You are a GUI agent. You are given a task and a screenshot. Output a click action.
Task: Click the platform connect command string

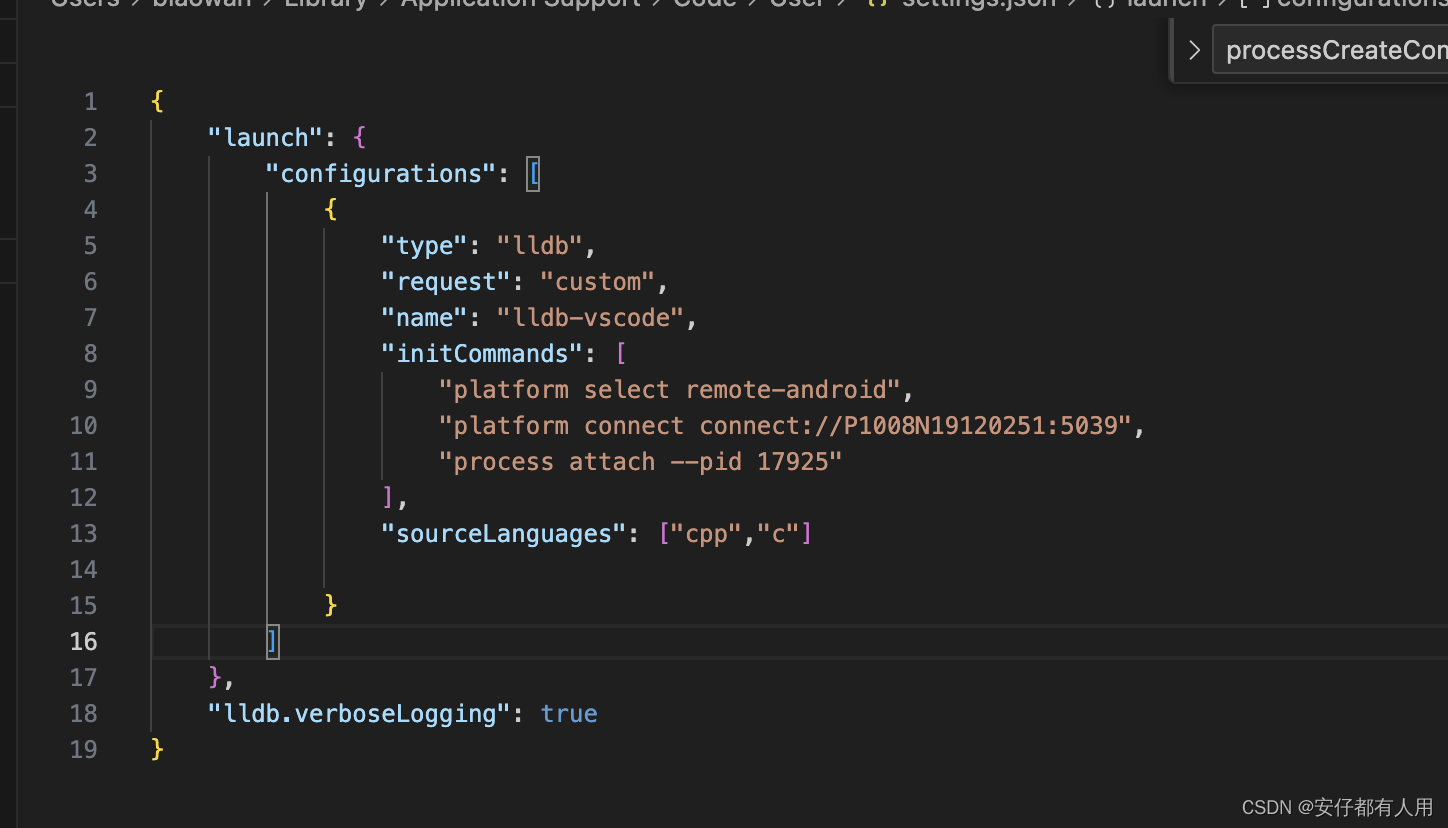(785, 426)
